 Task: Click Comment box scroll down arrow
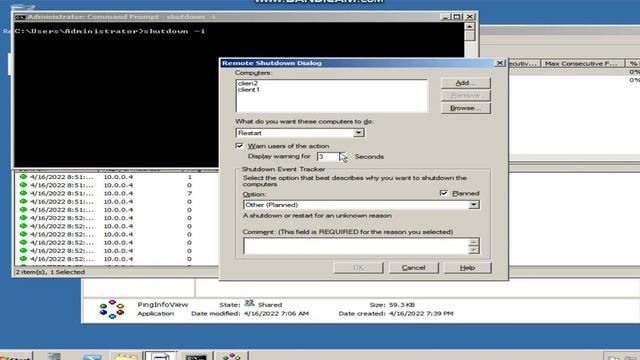click(473, 250)
